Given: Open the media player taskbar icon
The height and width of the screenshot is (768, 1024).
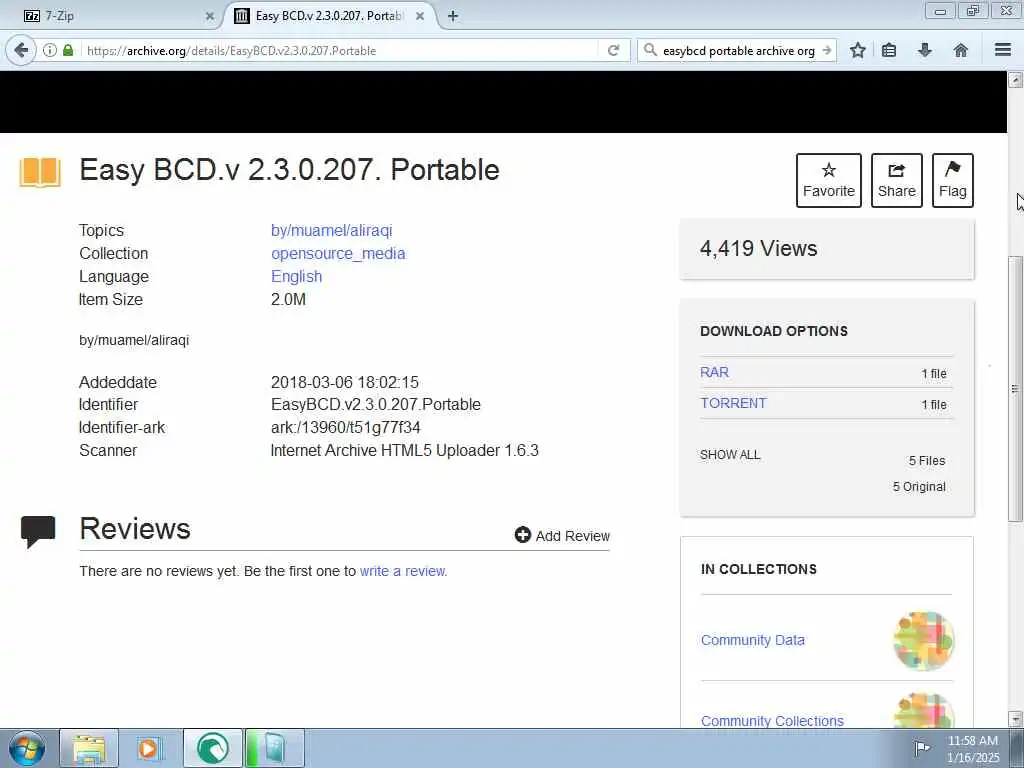Looking at the screenshot, I should pyautogui.click(x=148, y=748).
